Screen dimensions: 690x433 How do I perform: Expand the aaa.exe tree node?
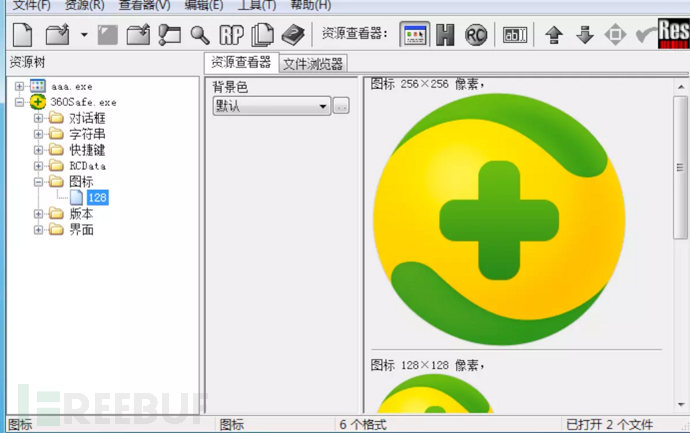coord(19,86)
